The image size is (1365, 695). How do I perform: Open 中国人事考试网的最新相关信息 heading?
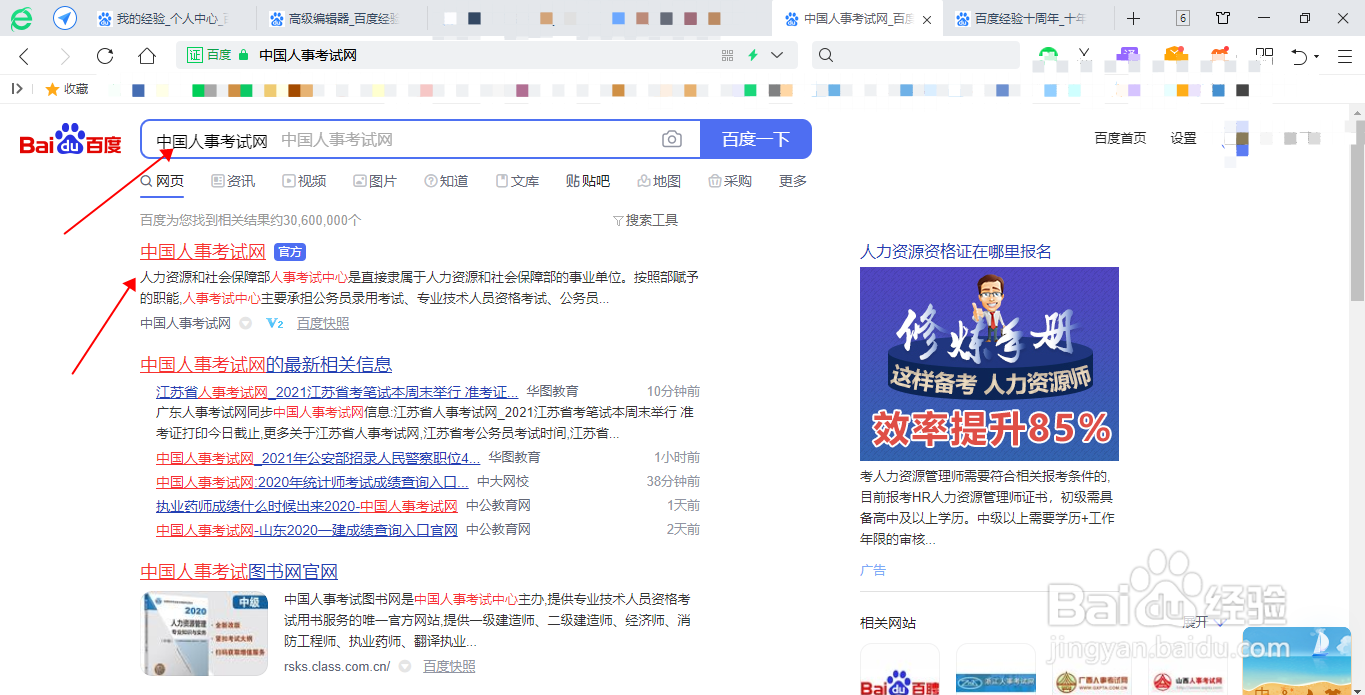(266, 365)
